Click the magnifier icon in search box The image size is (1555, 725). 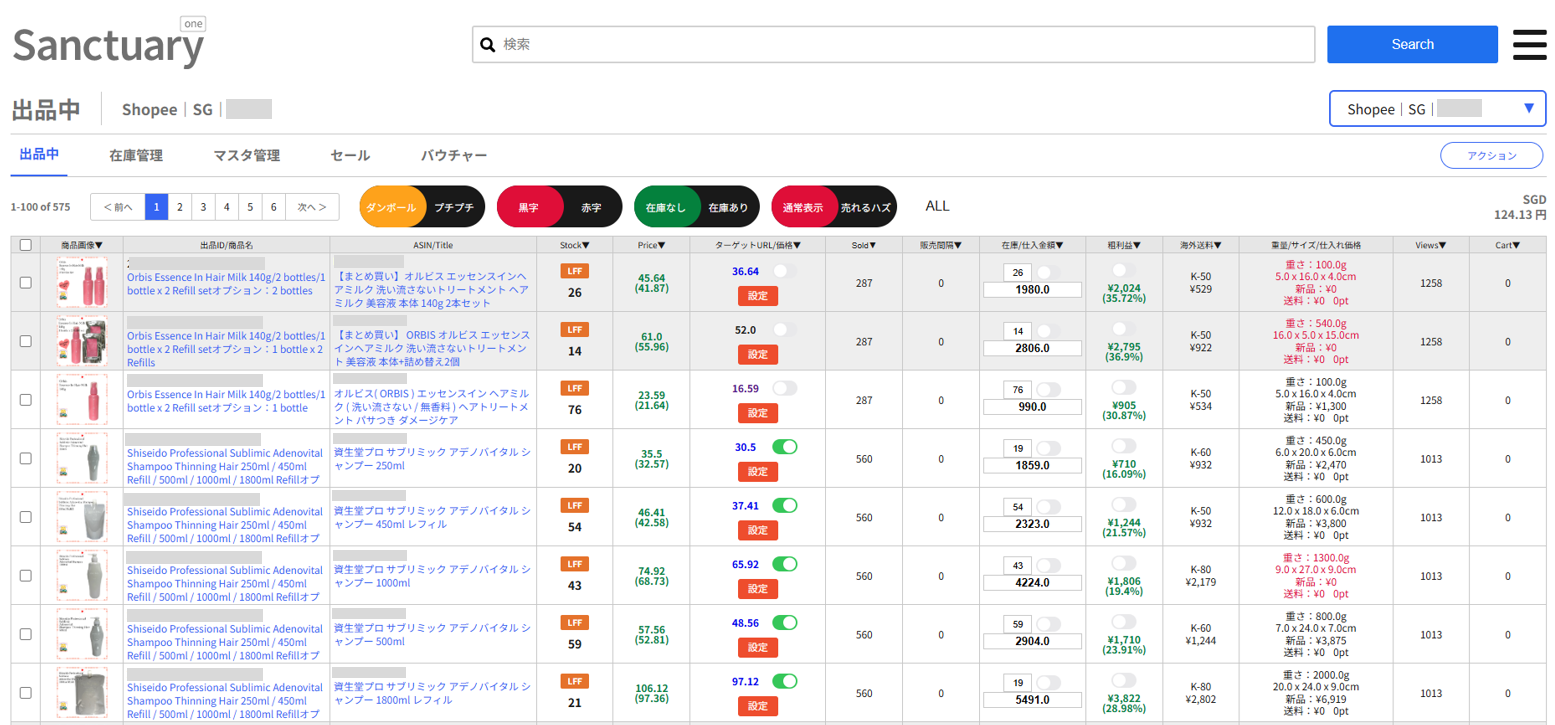488,45
